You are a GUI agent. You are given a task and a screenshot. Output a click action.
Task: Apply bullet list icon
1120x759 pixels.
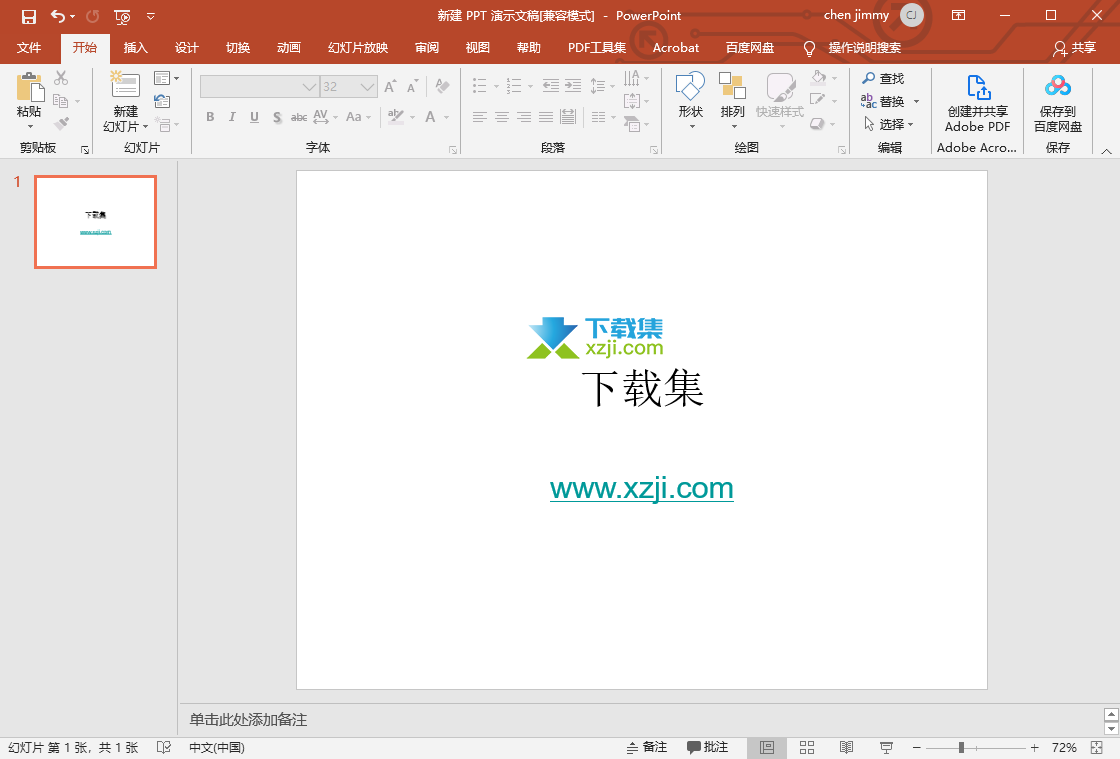(479, 86)
